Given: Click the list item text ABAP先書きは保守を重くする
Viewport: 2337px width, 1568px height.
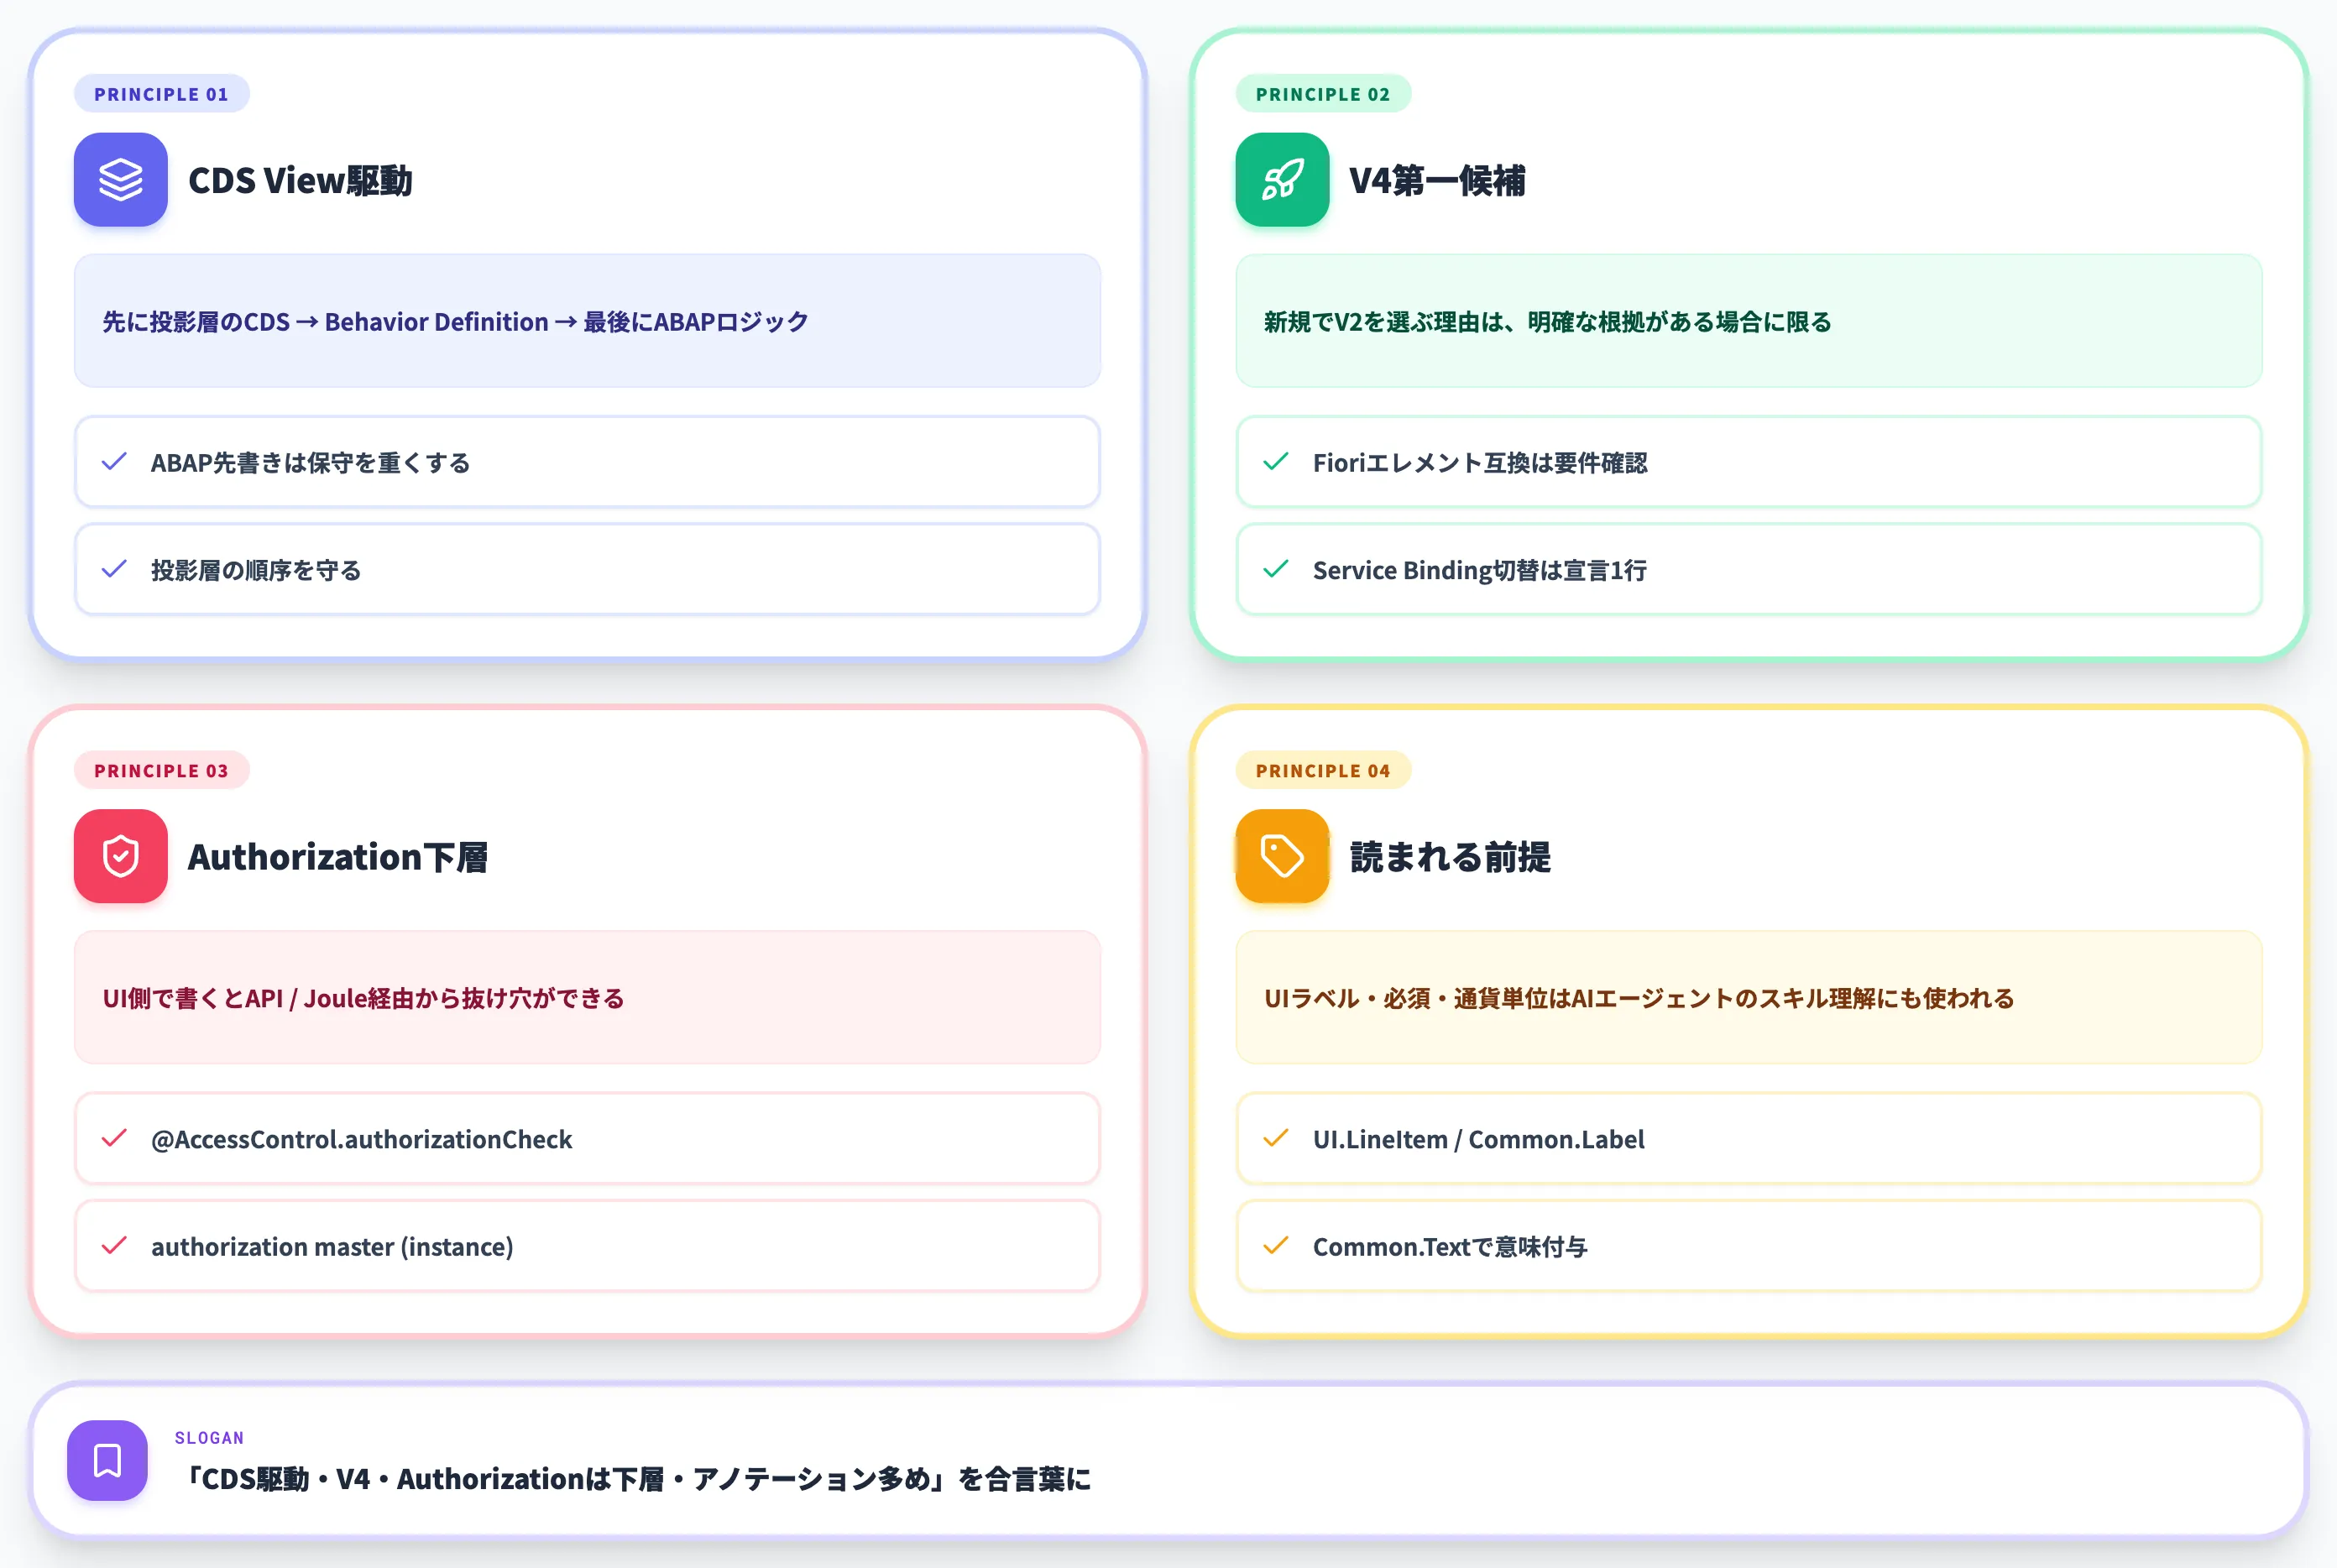Looking at the screenshot, I should click(x=310, y=463).
